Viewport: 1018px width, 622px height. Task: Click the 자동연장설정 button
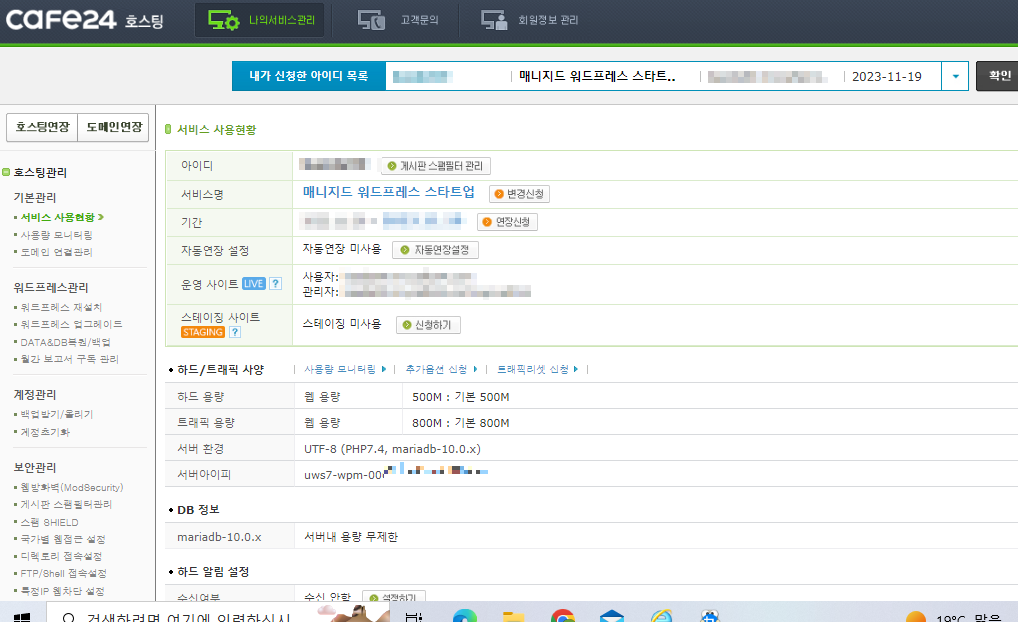coord(435,250)
